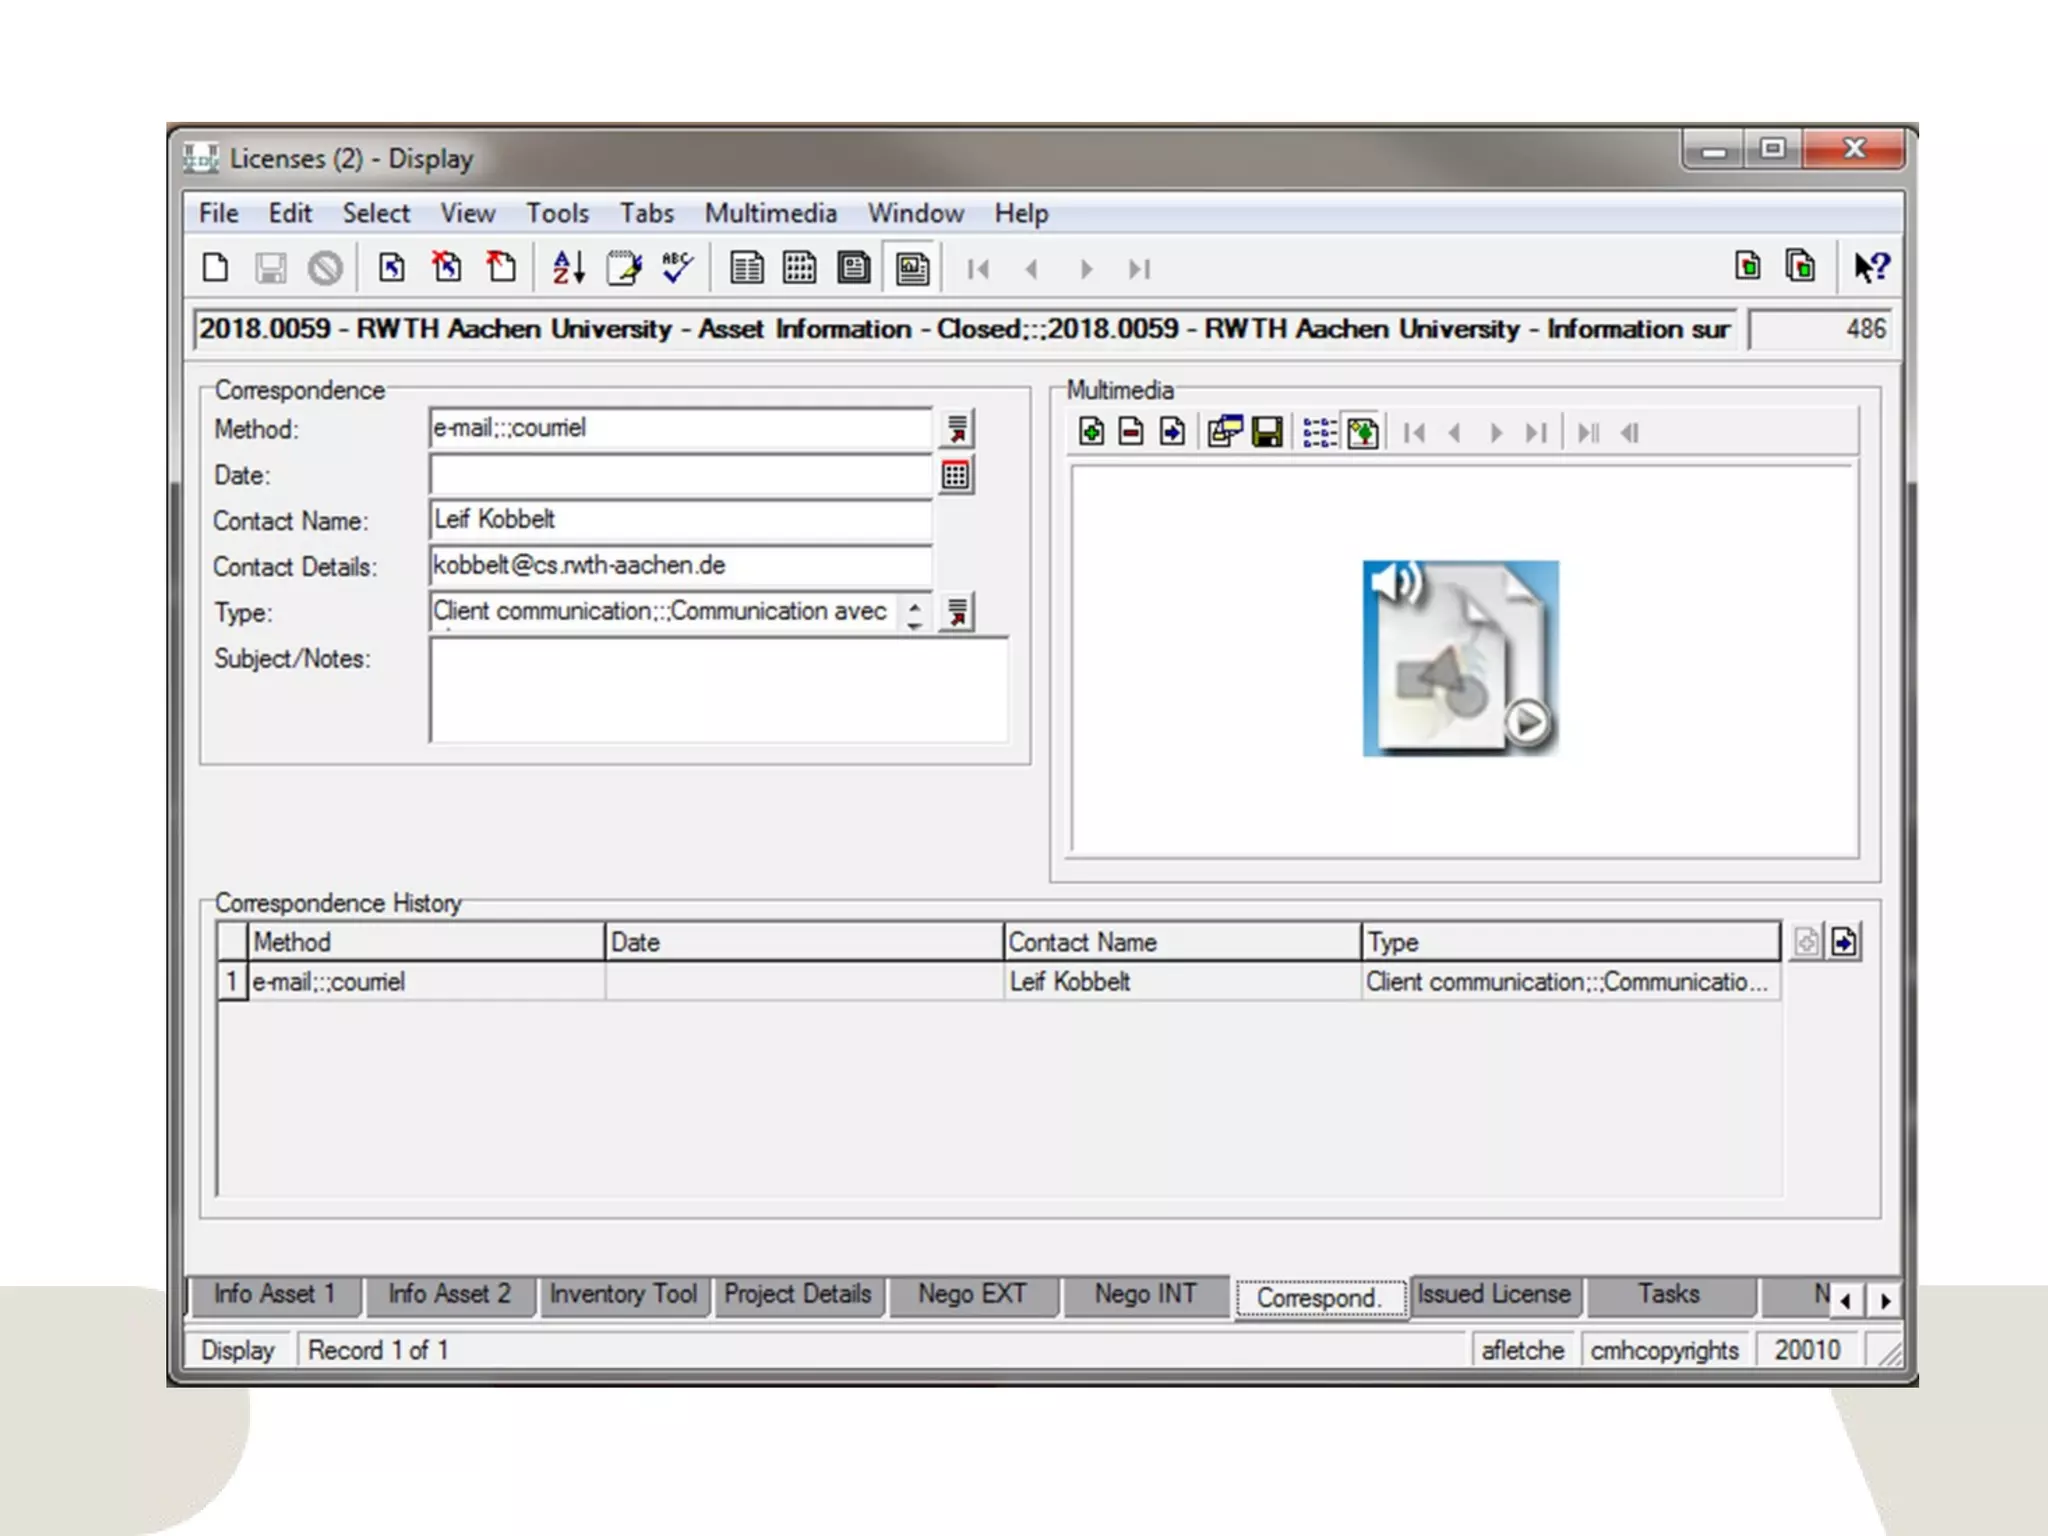Click the ABC spell check icon
This screenshot has width=2048, height=1536.
(677, 268)
